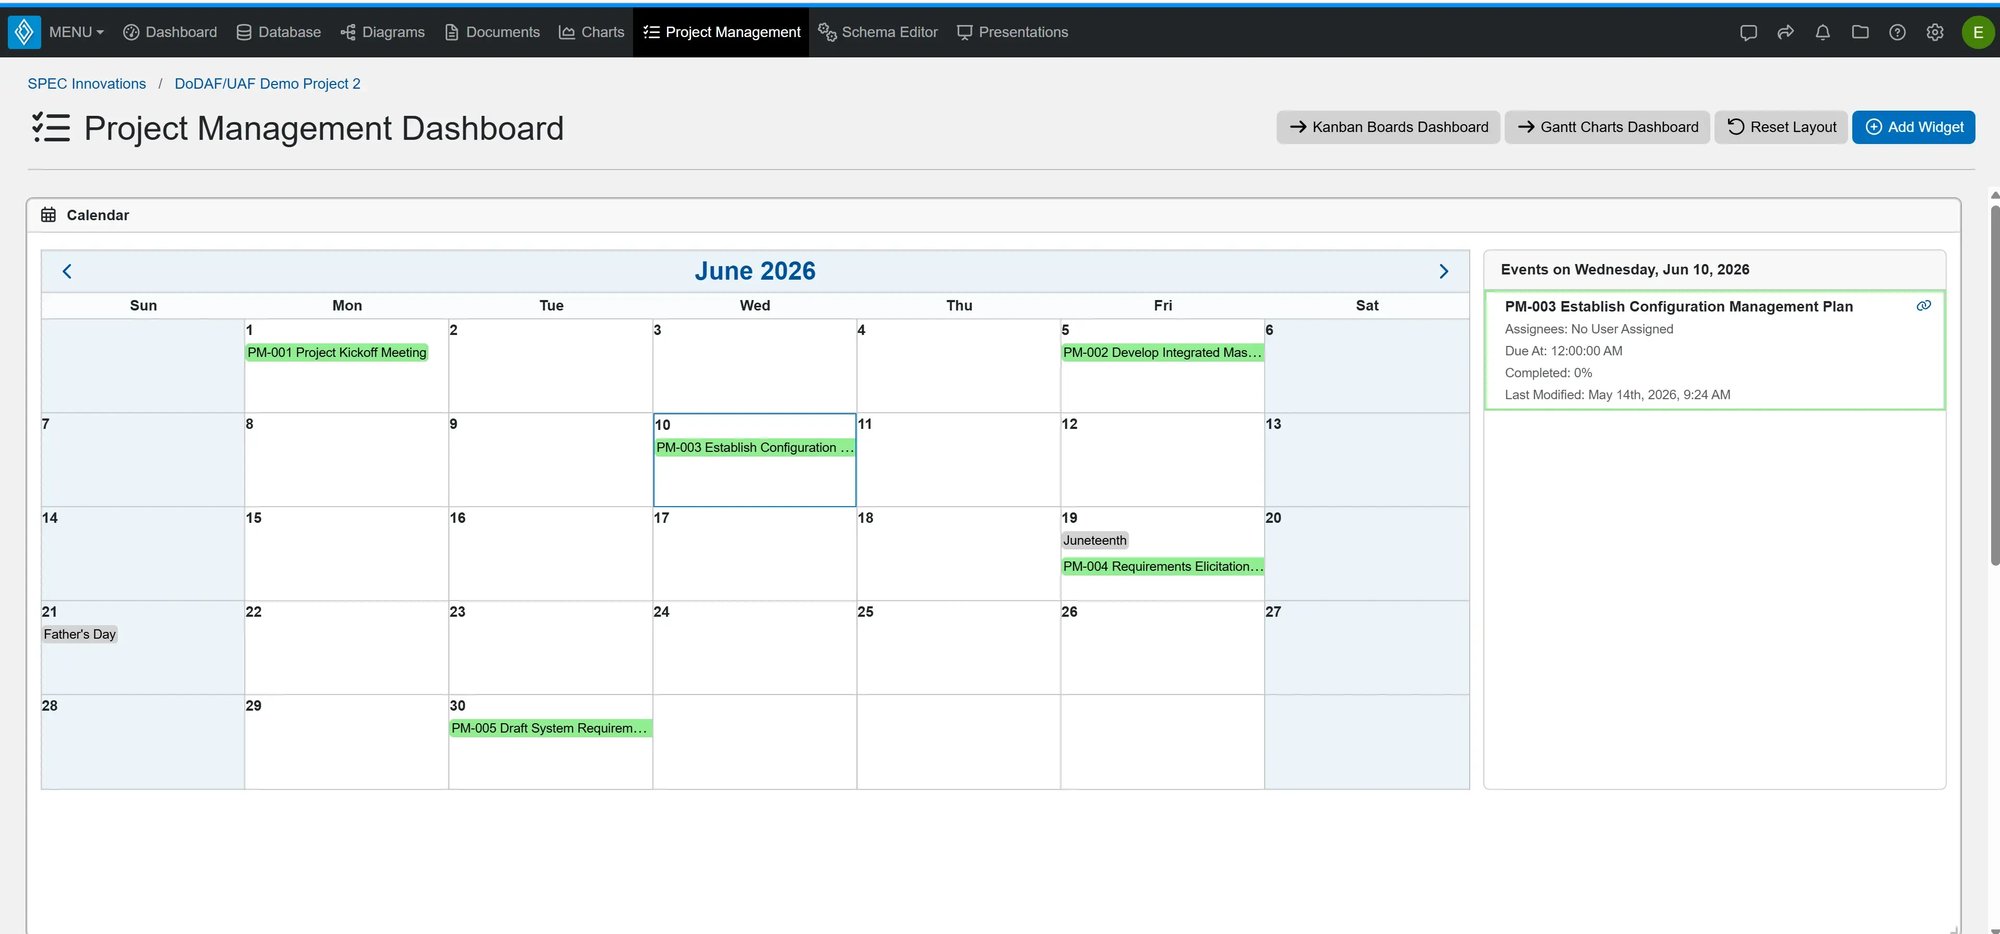
Task: Select June 15 calendar day
Action: 346,553
